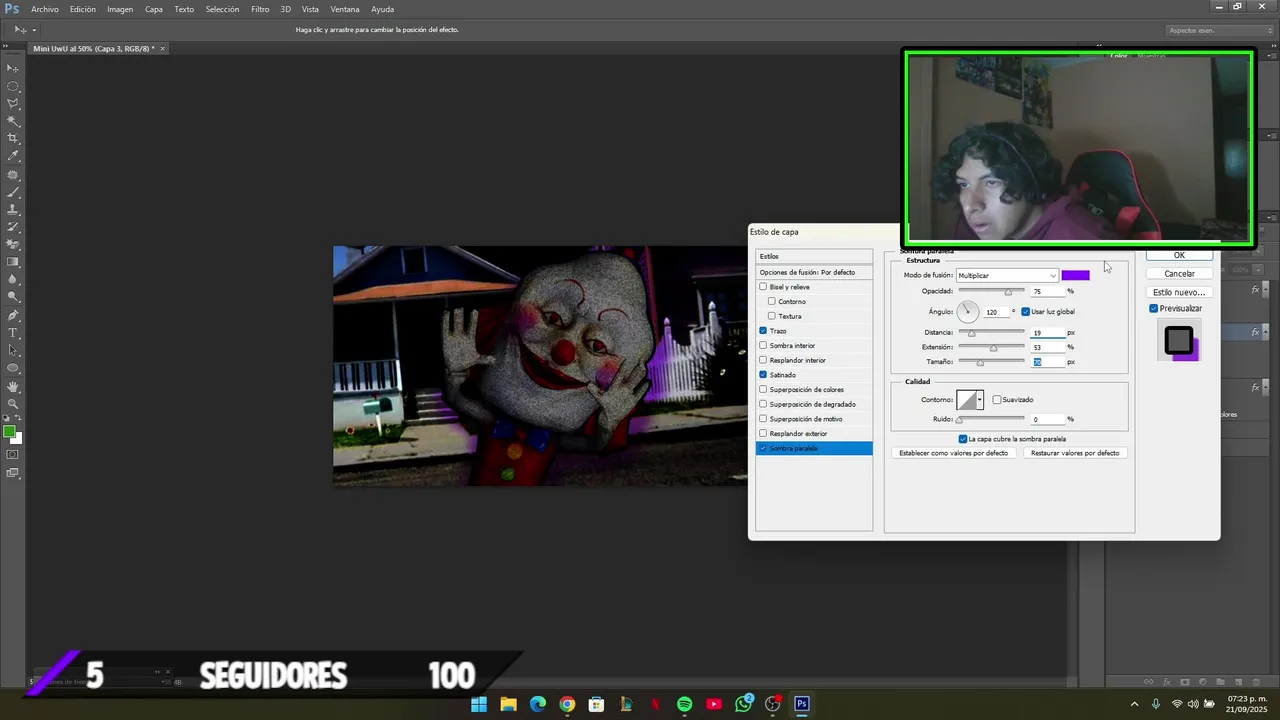The height and width of the screenshot is (720, 1280).
Task: Enable the Contorno sub-style checkbox
Action: click(772, 301)
